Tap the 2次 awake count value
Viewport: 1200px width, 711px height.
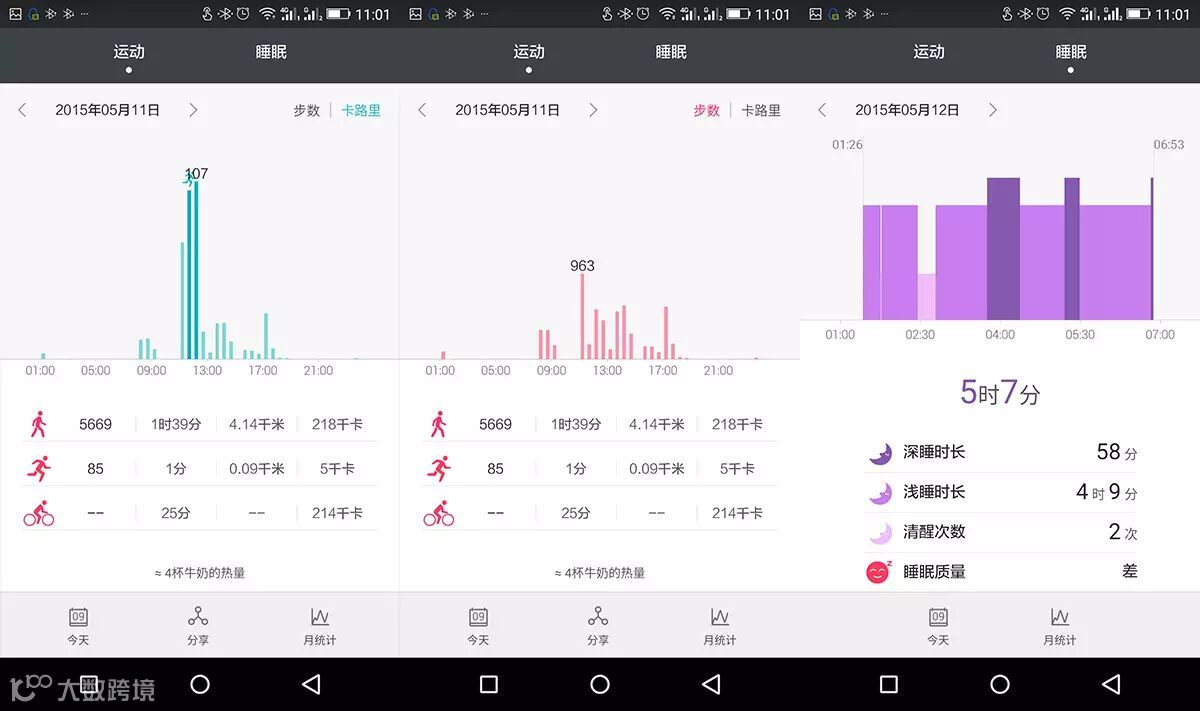[1123, 532]
